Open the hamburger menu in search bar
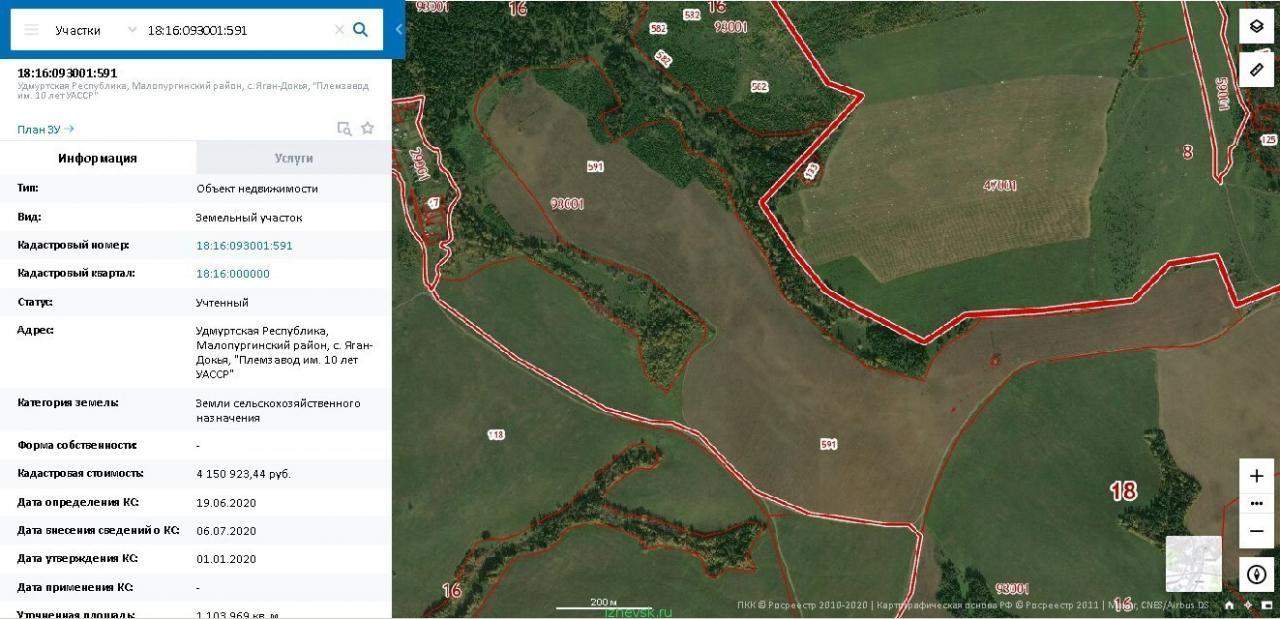1280x619 pixels. pos(31,30)
